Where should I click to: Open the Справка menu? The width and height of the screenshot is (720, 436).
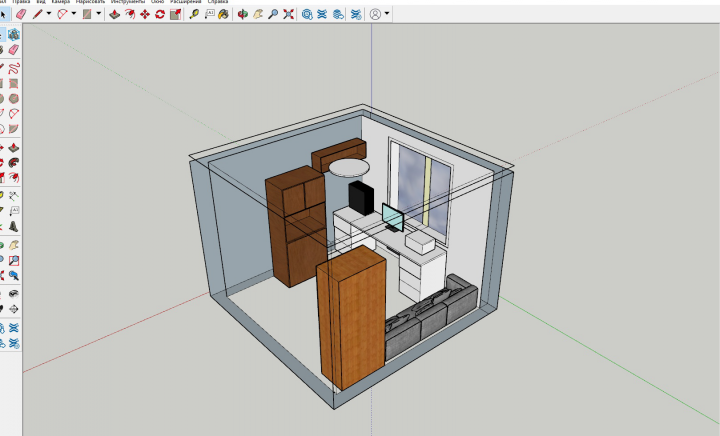218,2
